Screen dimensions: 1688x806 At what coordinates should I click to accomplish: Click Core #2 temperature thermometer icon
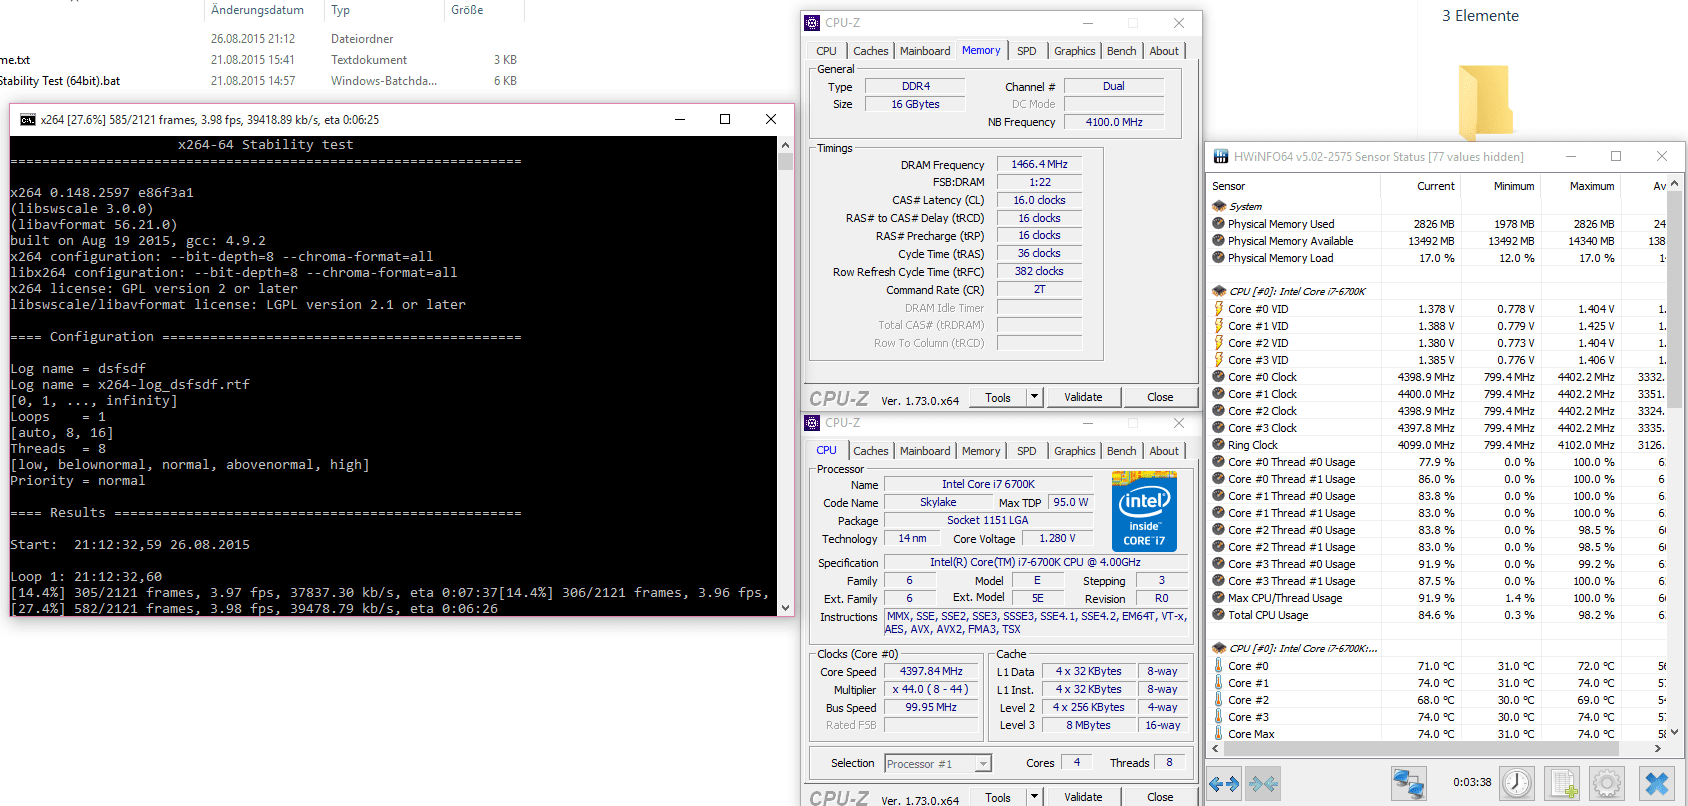pos(1219,700)
